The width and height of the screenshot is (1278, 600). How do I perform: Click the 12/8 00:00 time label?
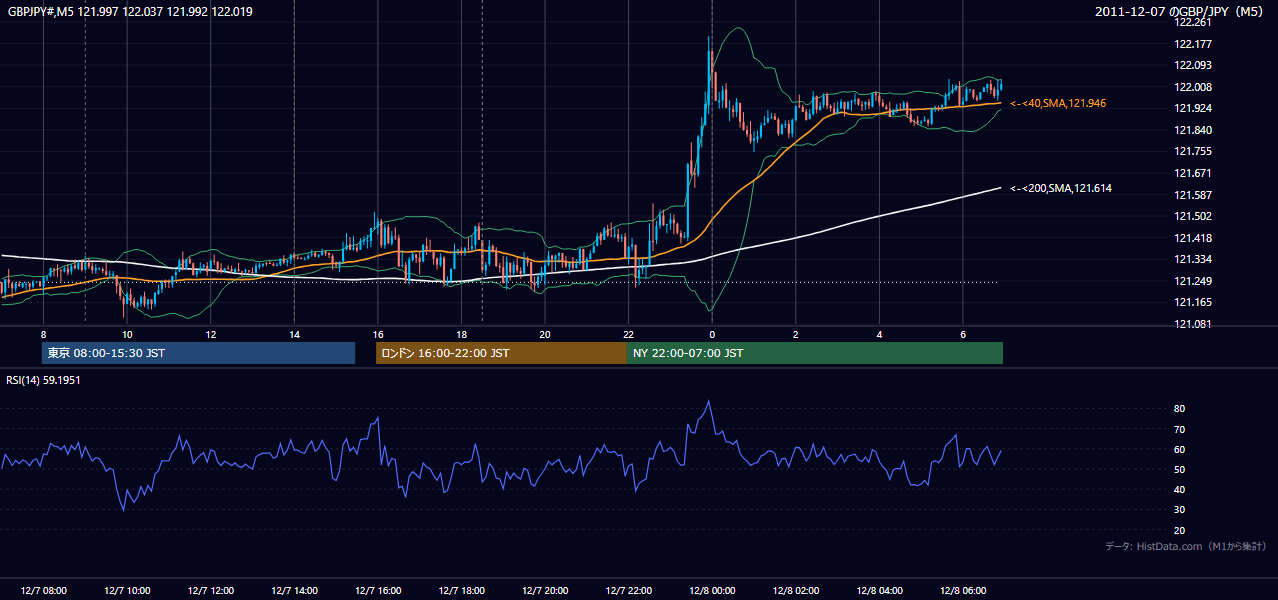tap(712, 591)
